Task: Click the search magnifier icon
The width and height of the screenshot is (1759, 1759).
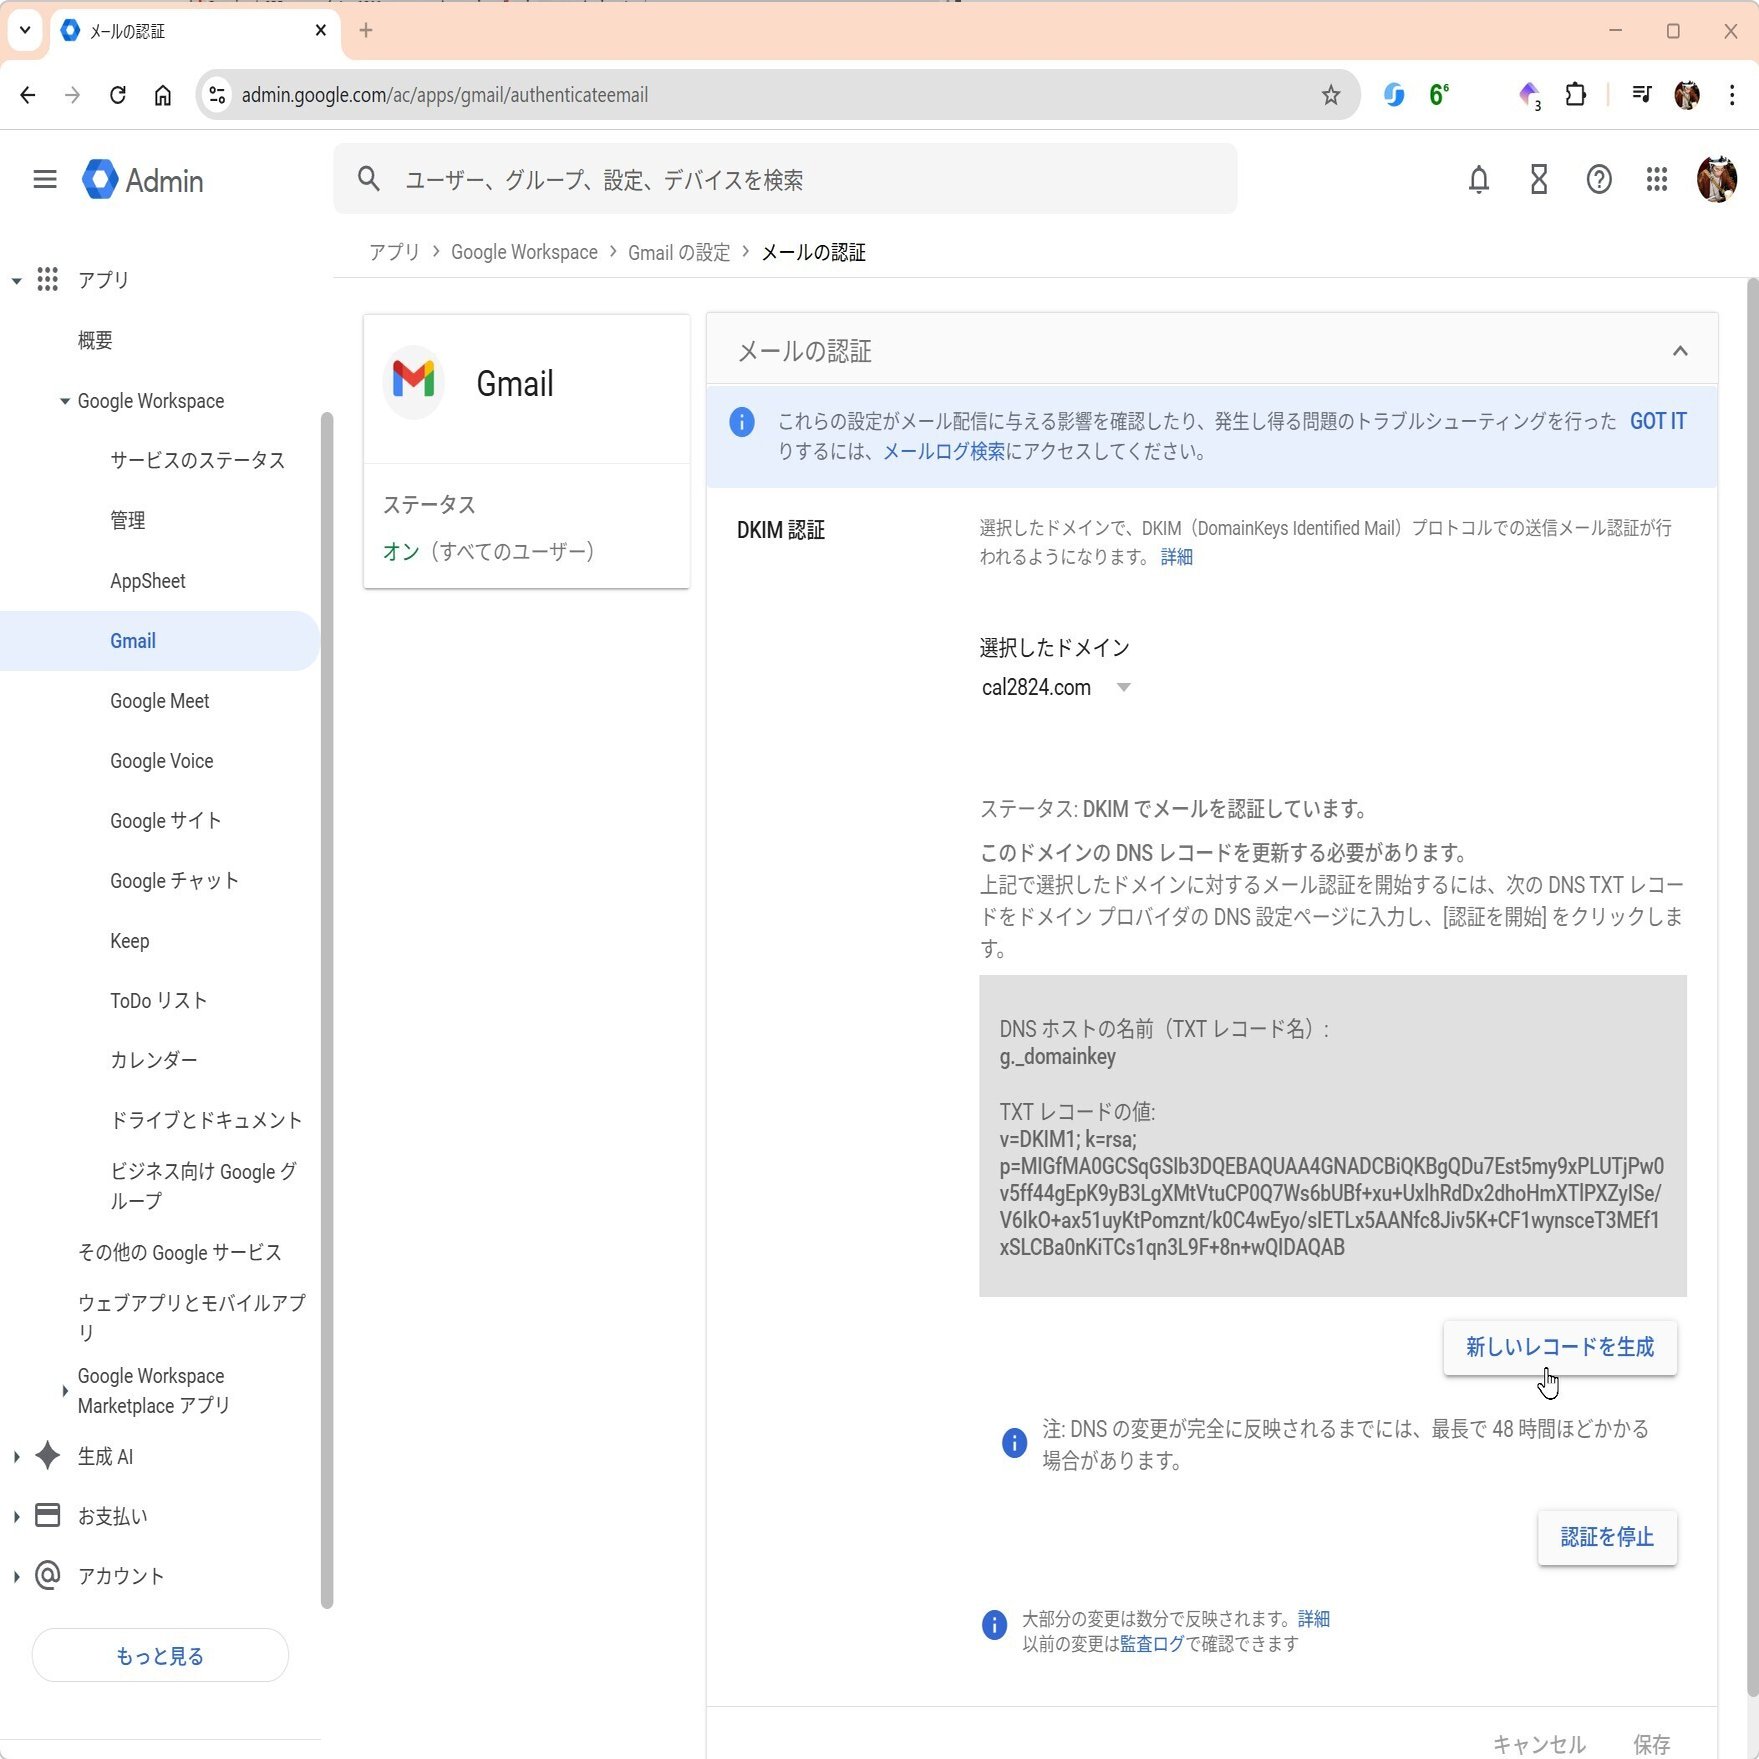Action: (368, 179)
